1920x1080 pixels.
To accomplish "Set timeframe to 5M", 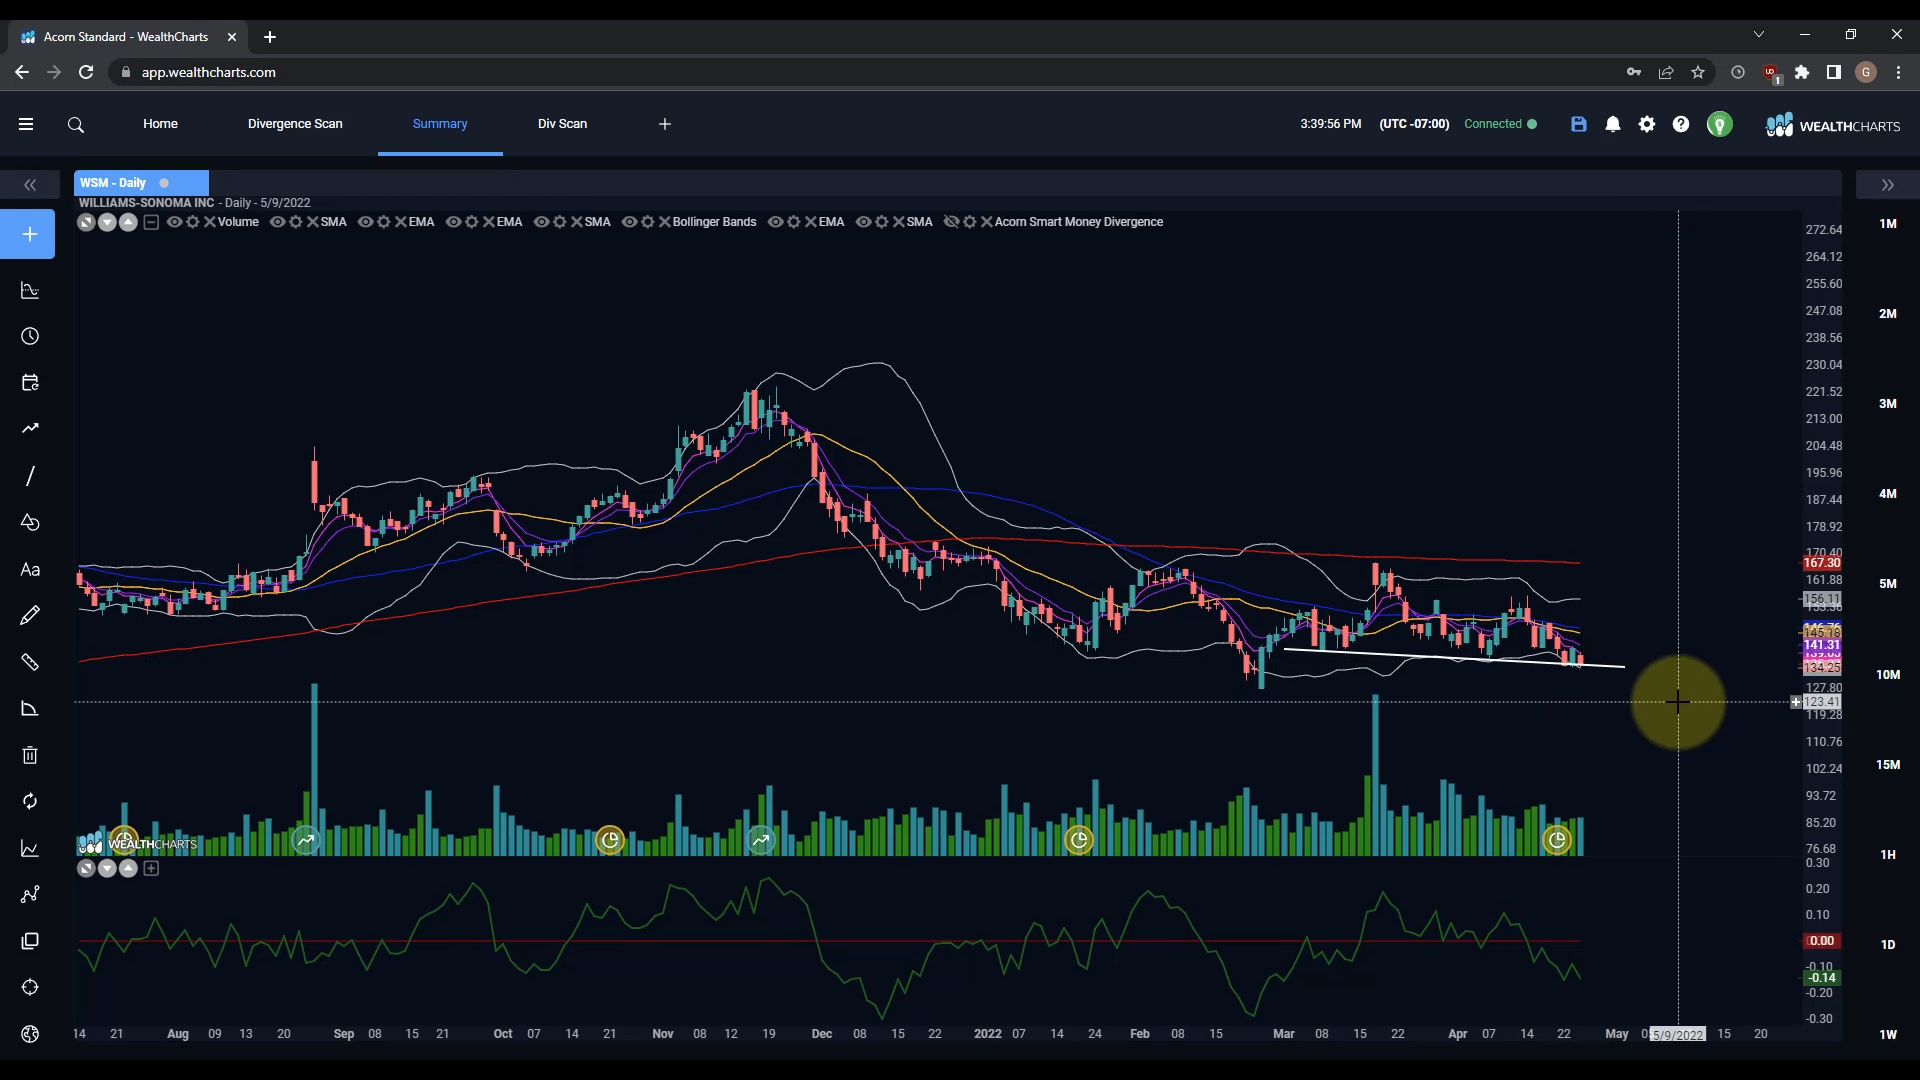I will (x=1887, y=584).
